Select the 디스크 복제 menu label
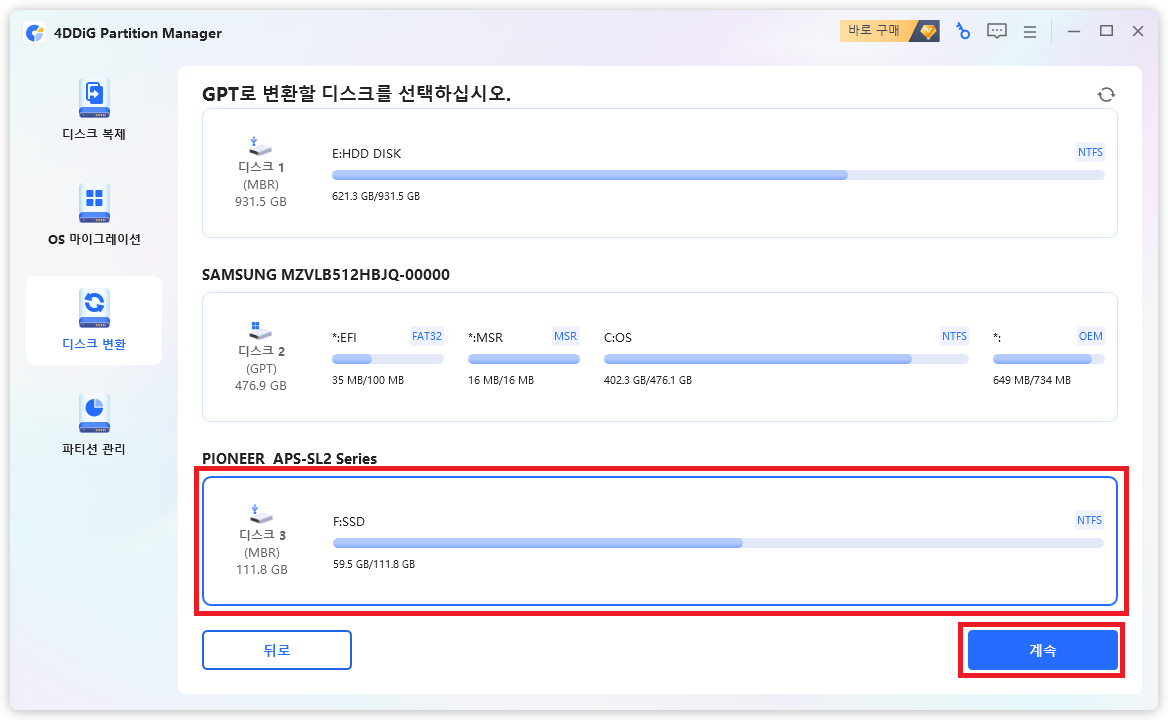The image size is (1168, 720). pos(94,134)
